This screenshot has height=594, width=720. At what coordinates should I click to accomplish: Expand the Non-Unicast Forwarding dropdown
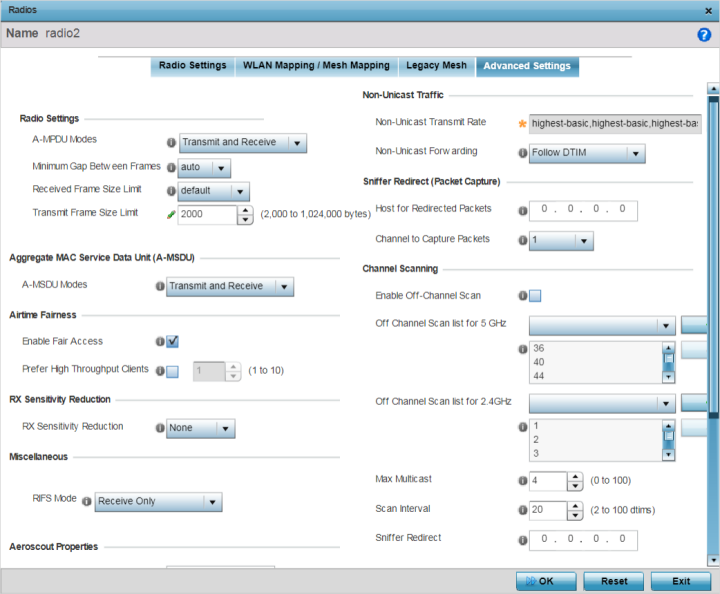(587, 153)
